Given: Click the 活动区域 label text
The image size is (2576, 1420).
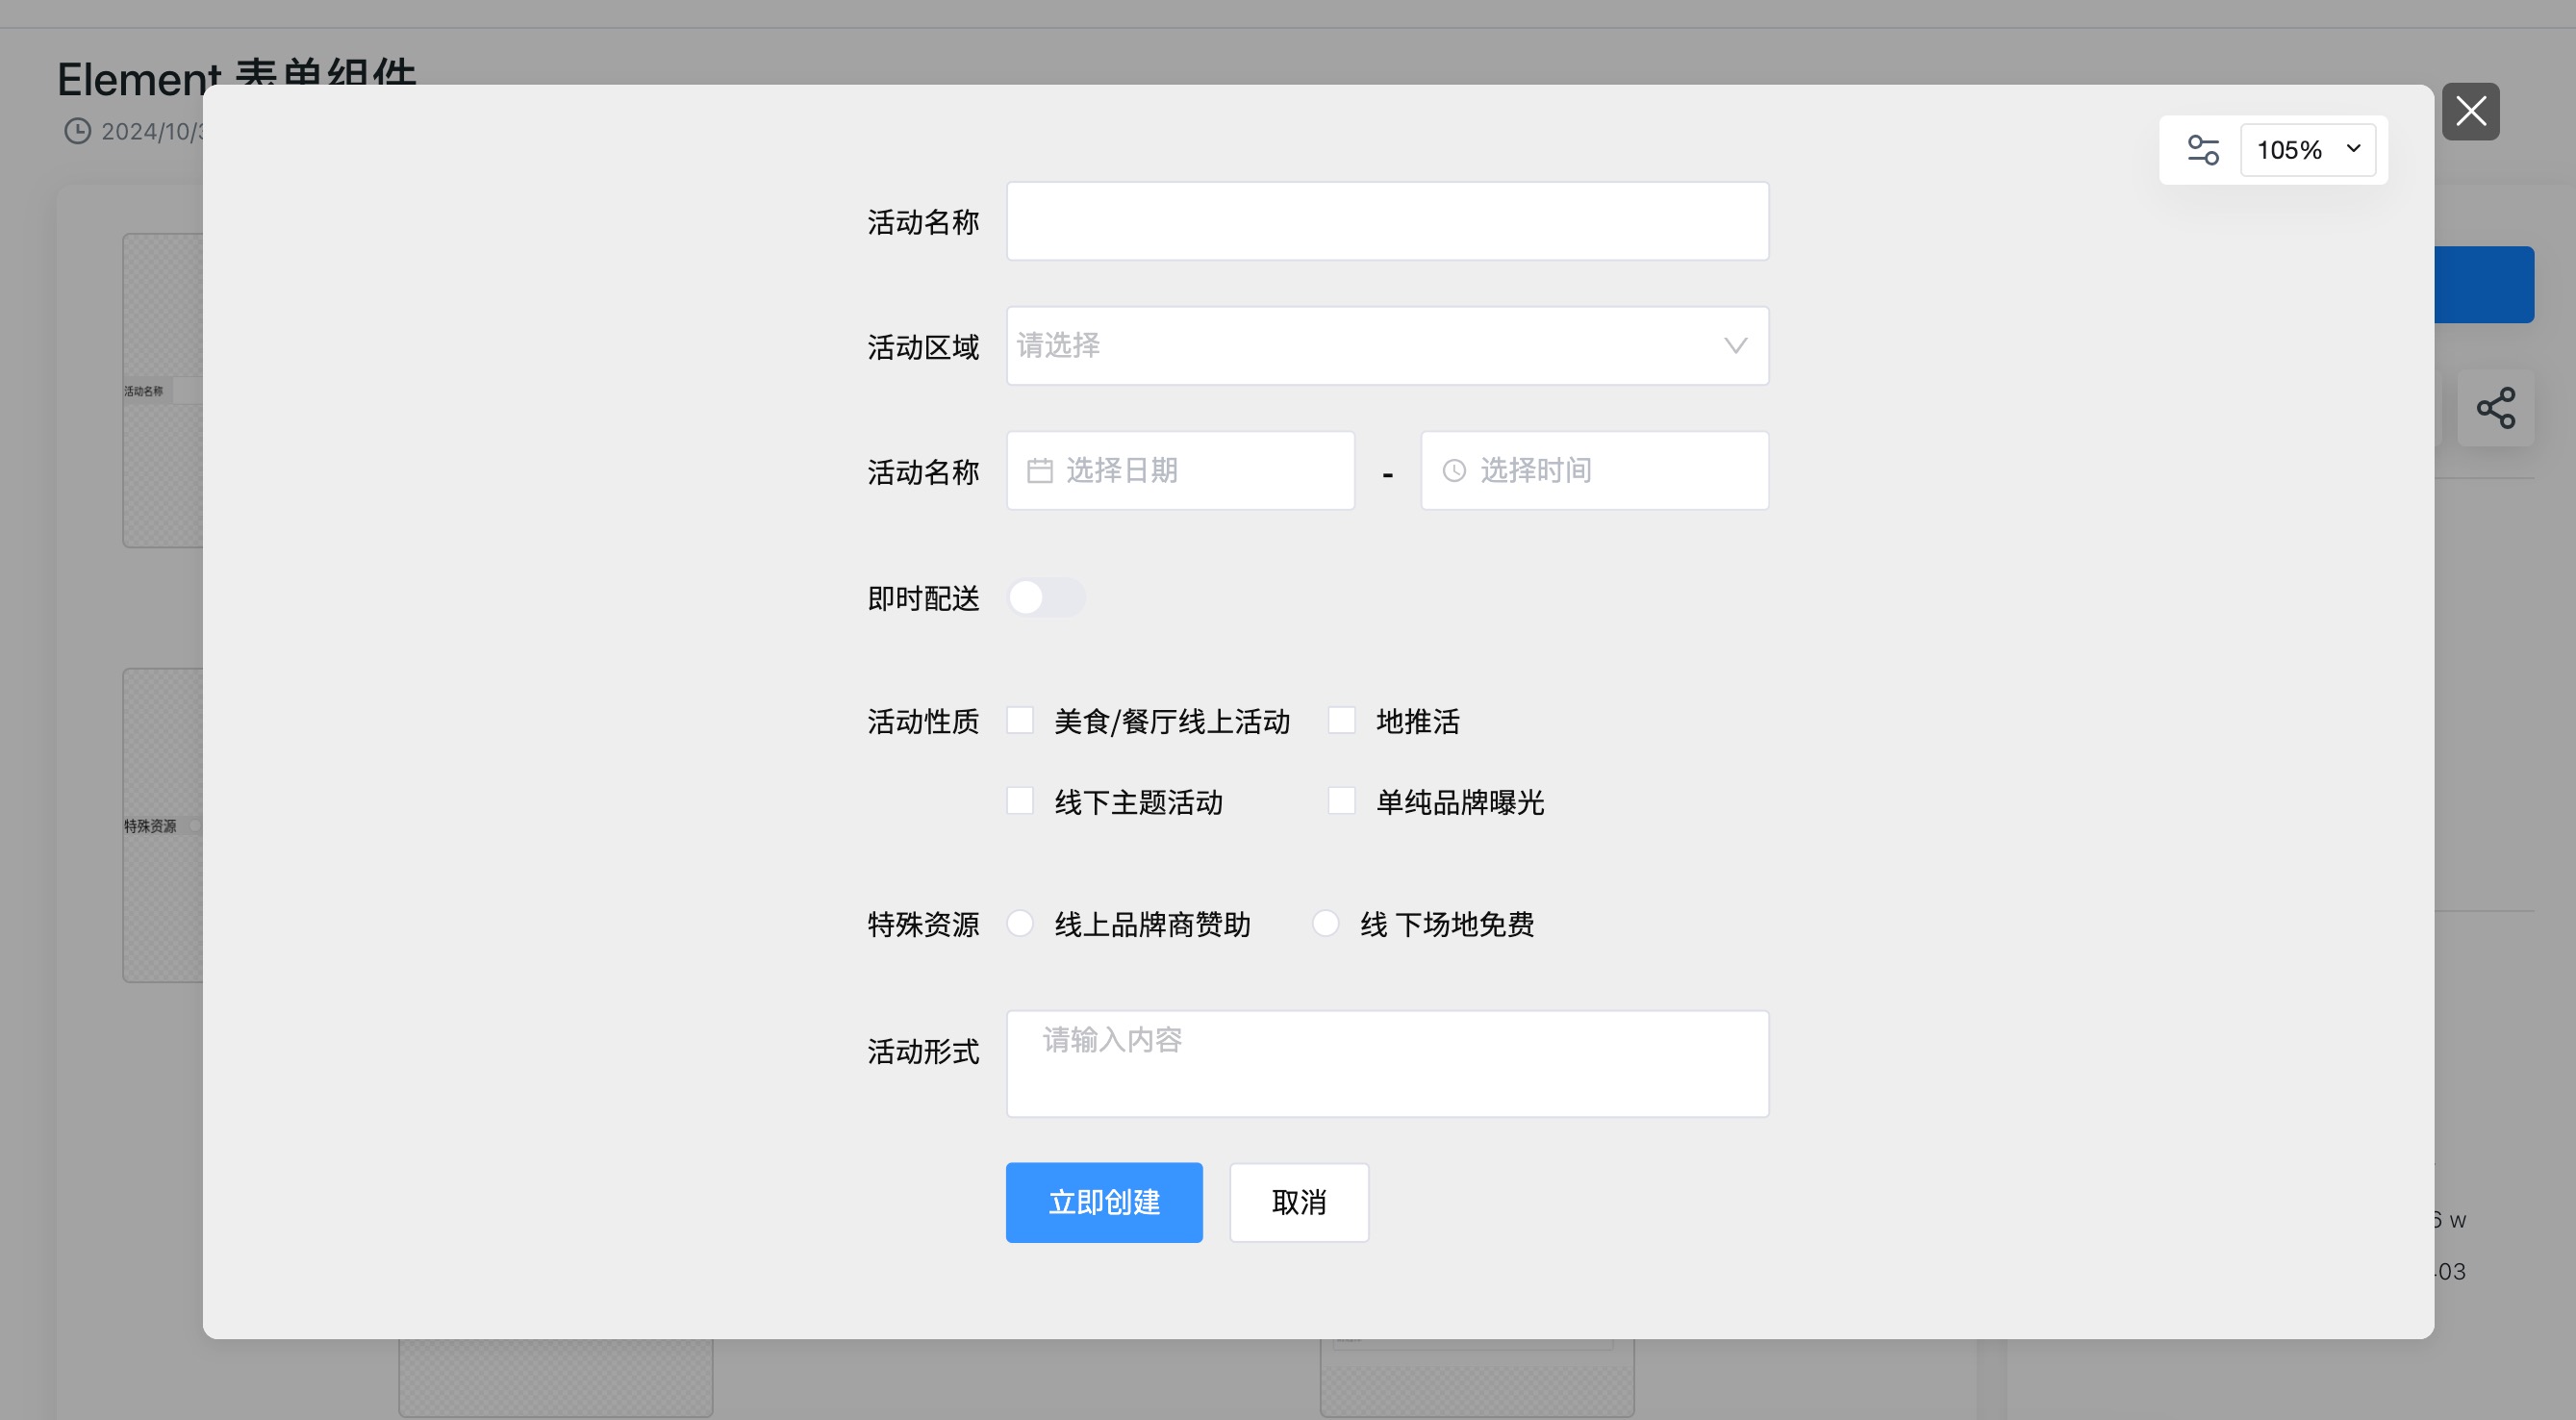Looking at the screenshot, I should (923, 347).
